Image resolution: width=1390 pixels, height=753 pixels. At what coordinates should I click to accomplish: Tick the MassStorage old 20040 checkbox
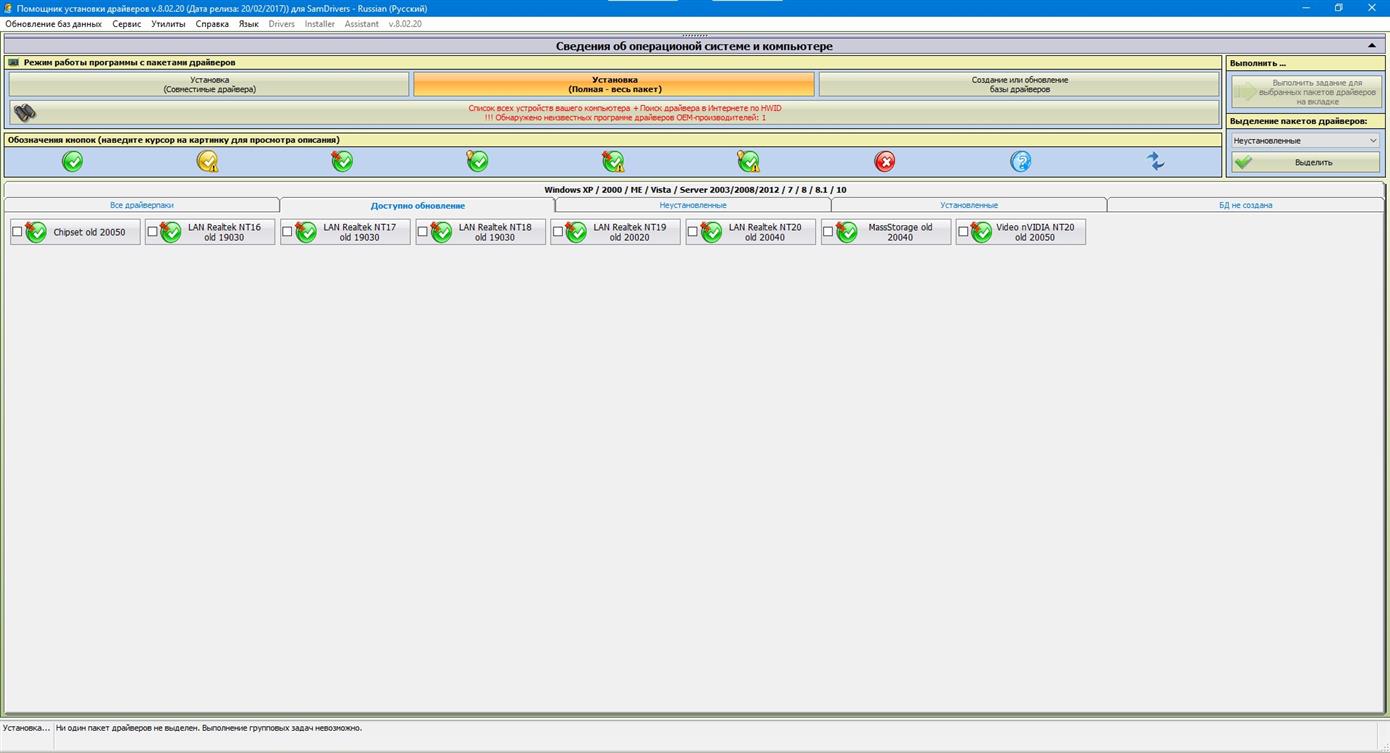828,232
